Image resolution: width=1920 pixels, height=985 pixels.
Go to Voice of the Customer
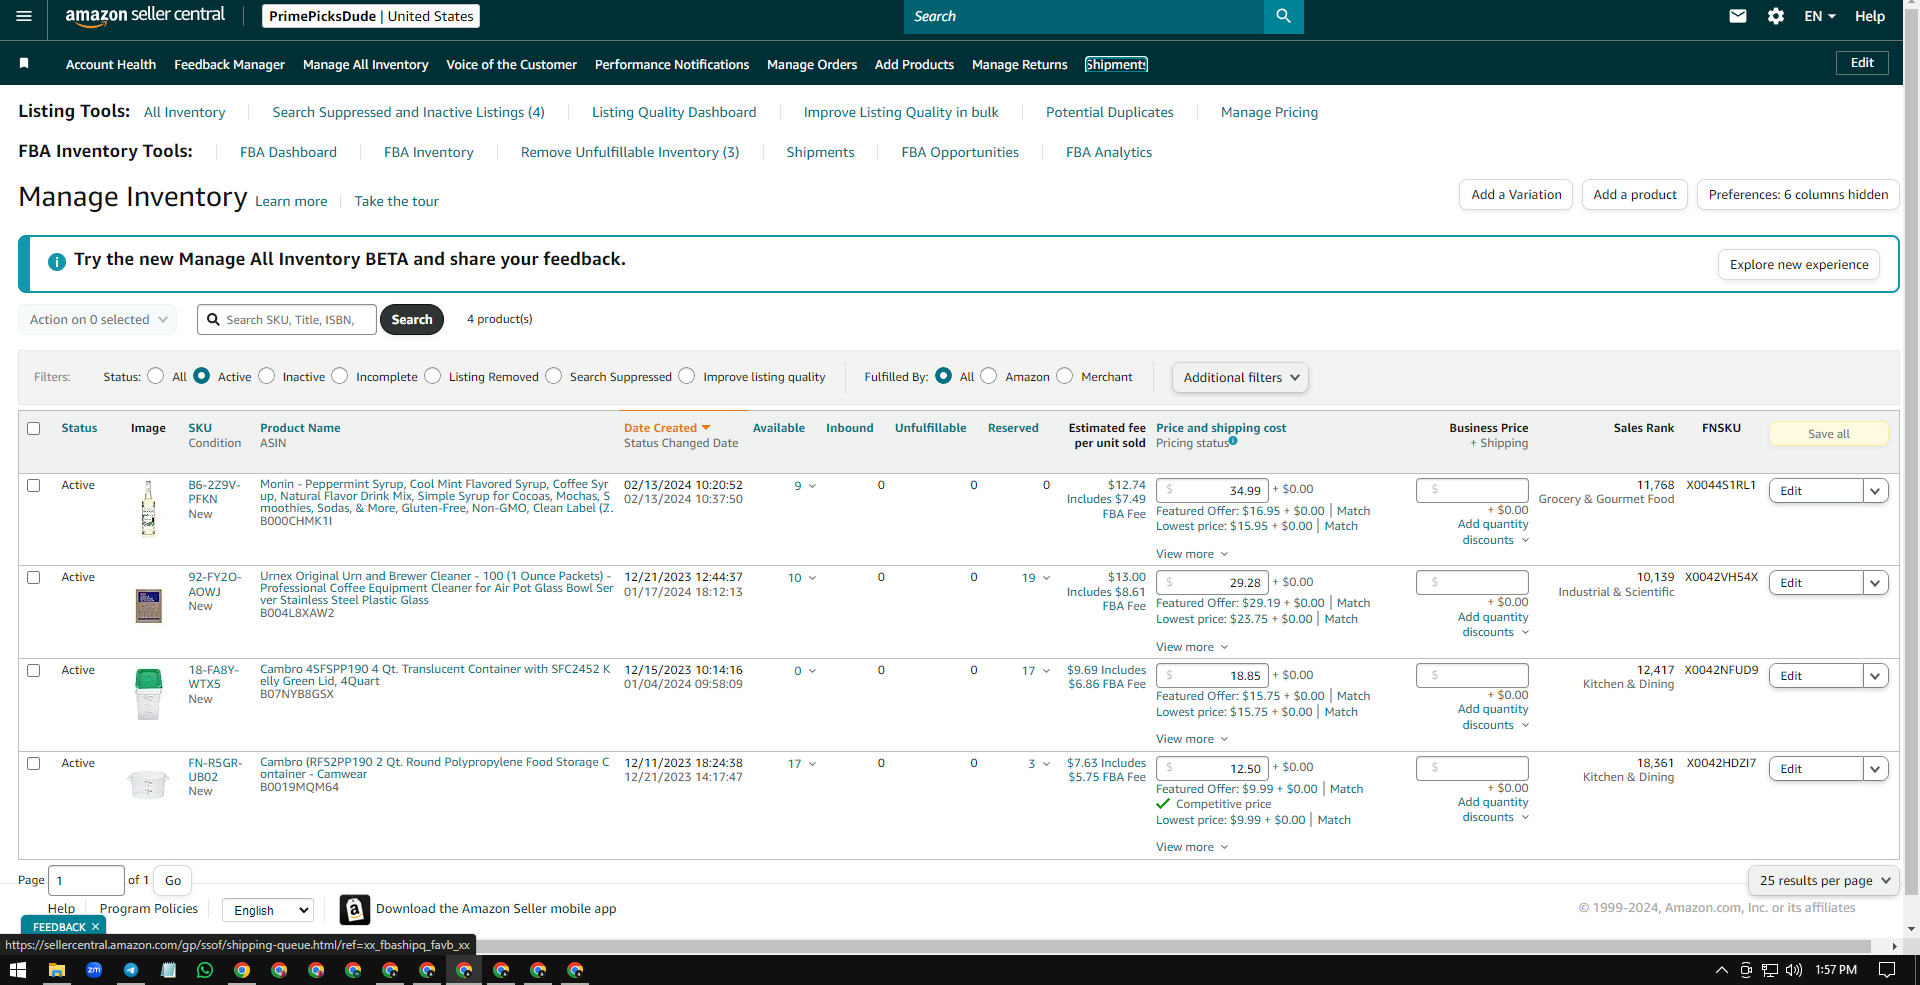point(511,64)
